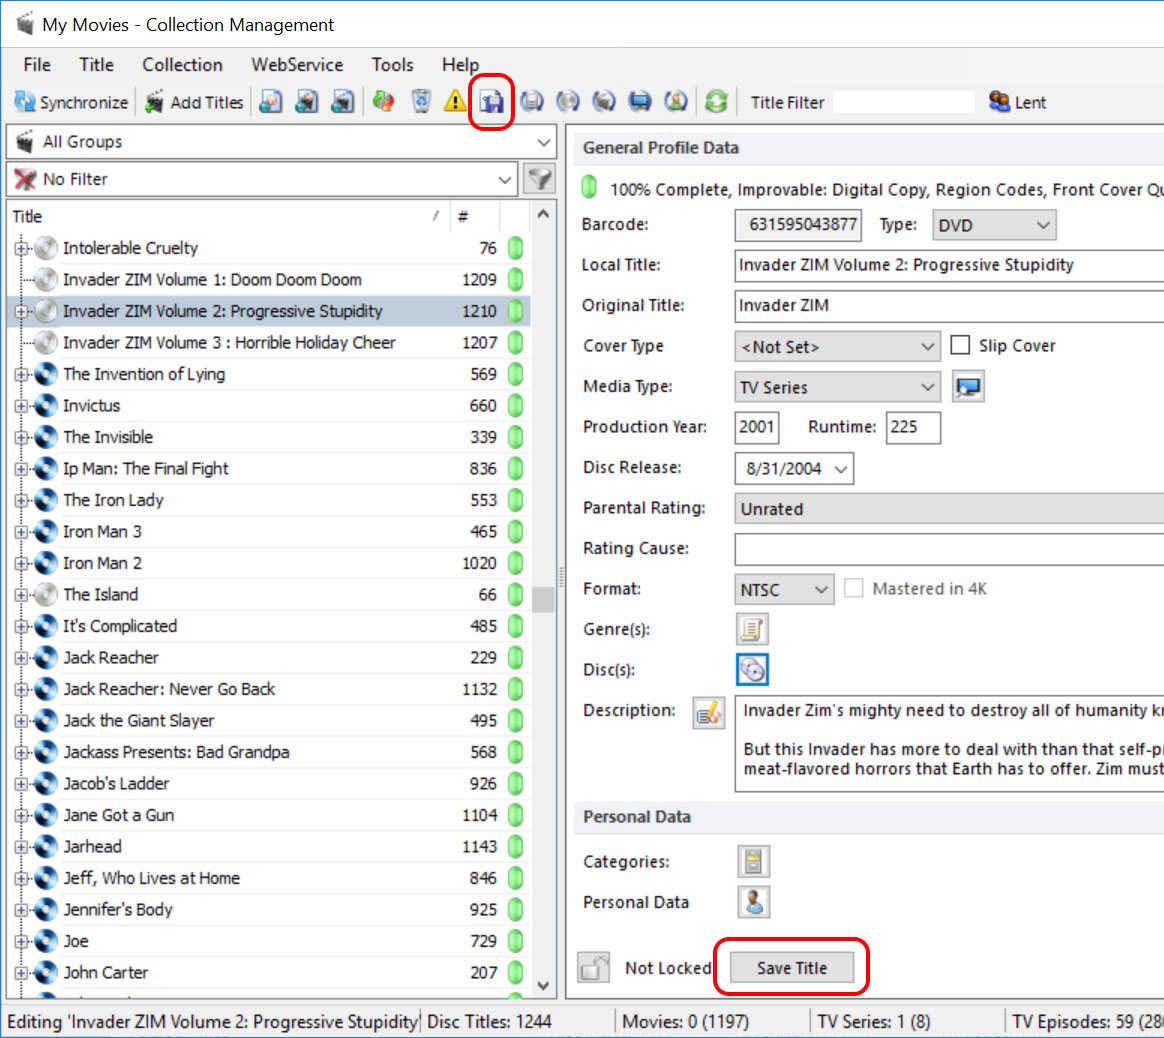Open the Personal Data person icon

(753, 902)
